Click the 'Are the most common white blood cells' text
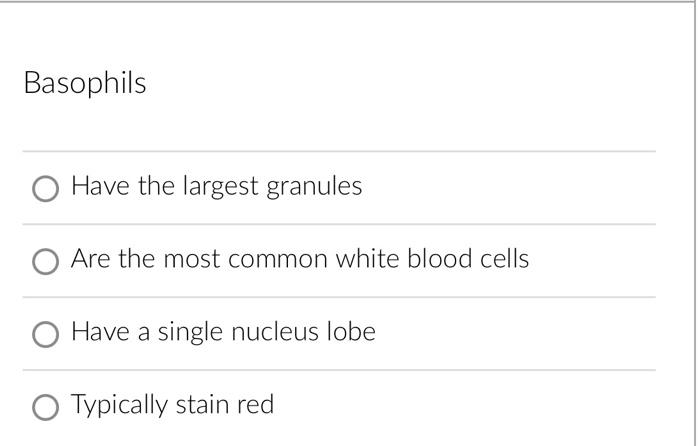Screen dimensions: 700x446 pyautogui.click(x=300, y=259)
